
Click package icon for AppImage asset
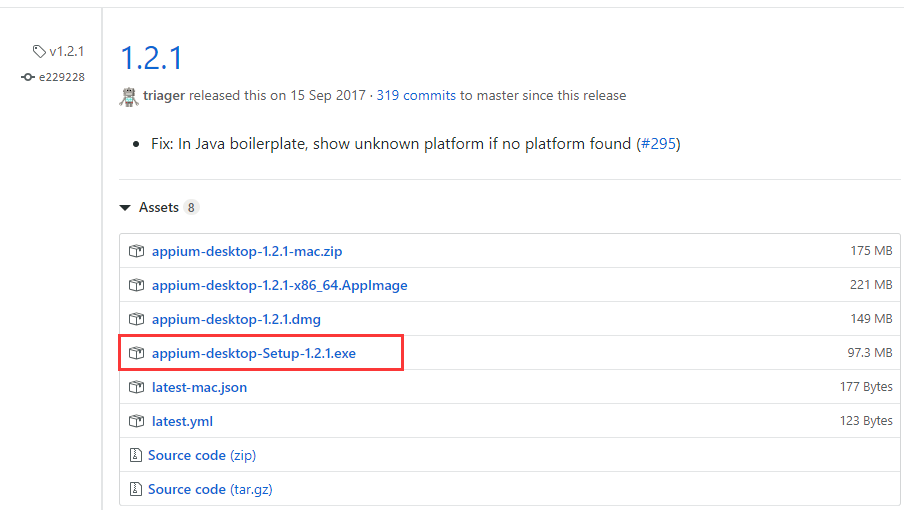coord(136,285)
